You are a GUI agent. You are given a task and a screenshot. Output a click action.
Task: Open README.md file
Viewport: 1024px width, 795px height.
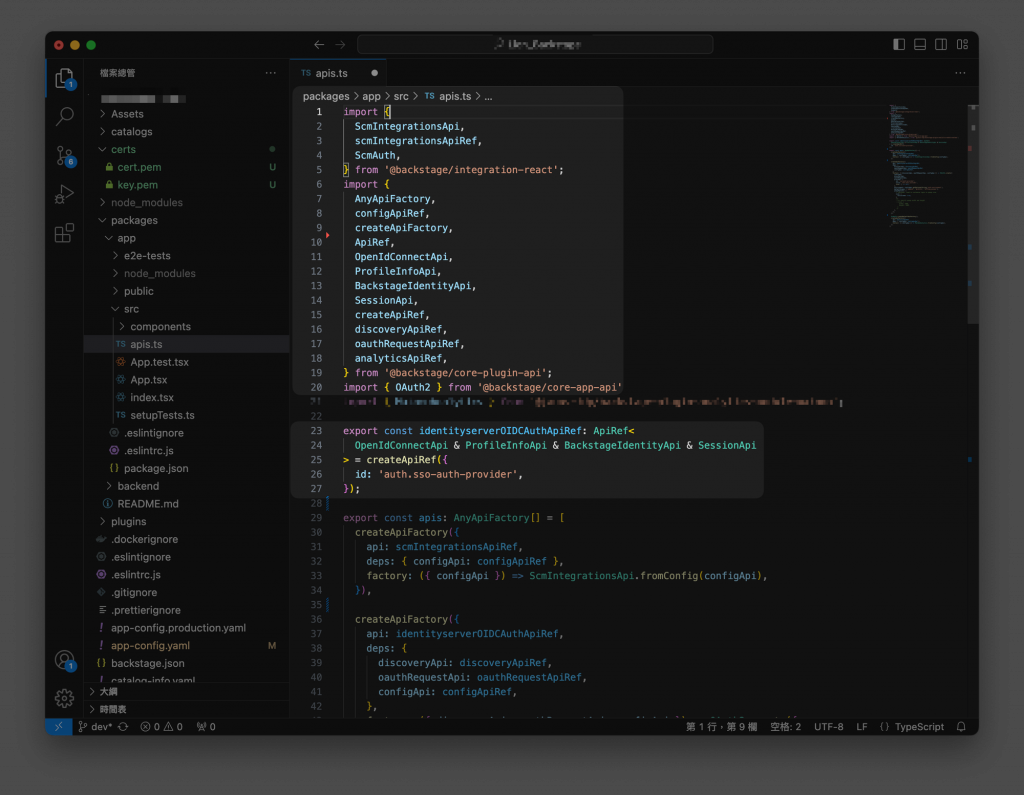click(187, 504)
